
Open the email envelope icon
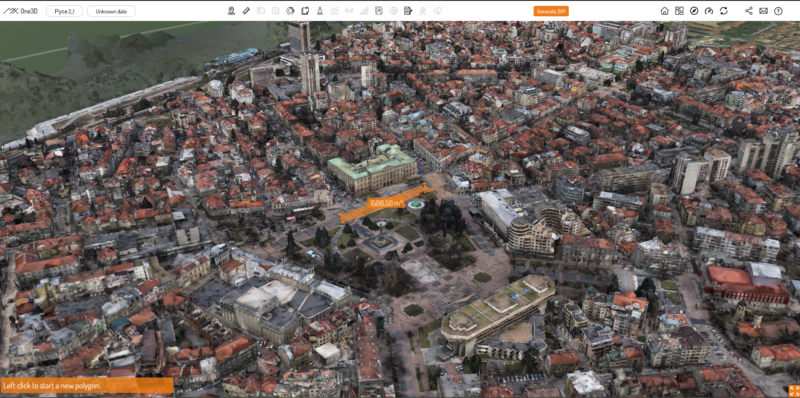point(763,11)
